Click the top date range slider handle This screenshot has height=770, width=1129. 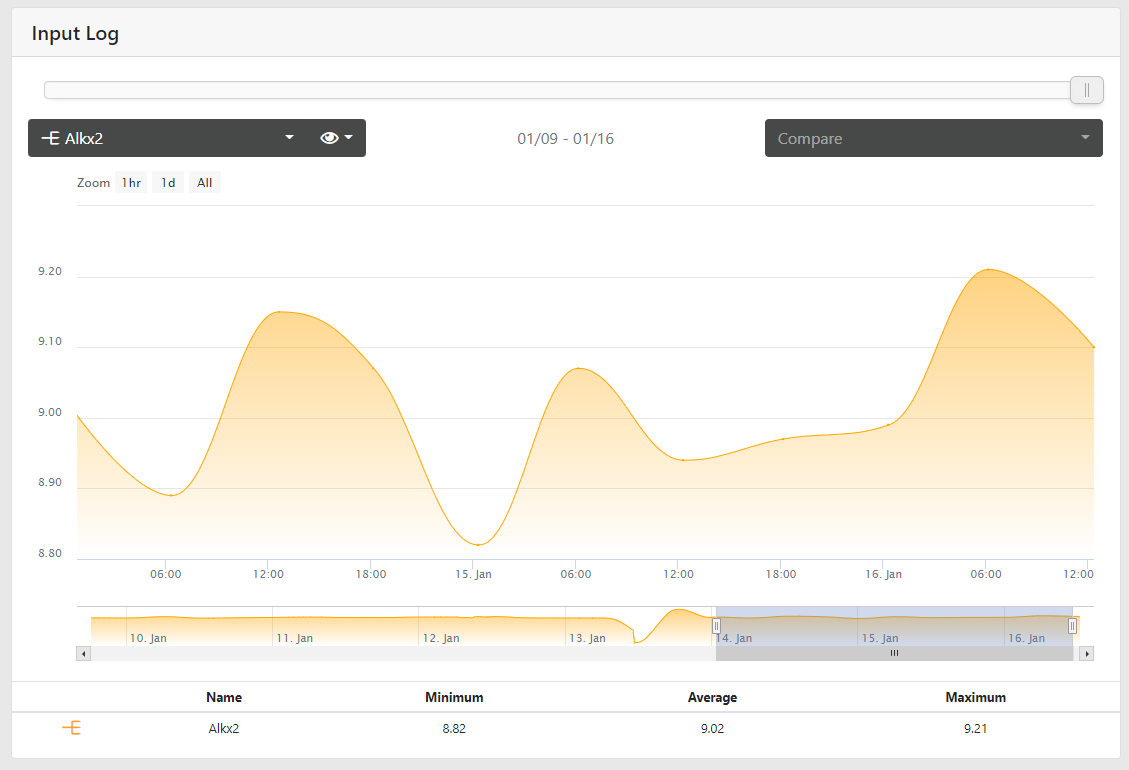[1087, 90]
